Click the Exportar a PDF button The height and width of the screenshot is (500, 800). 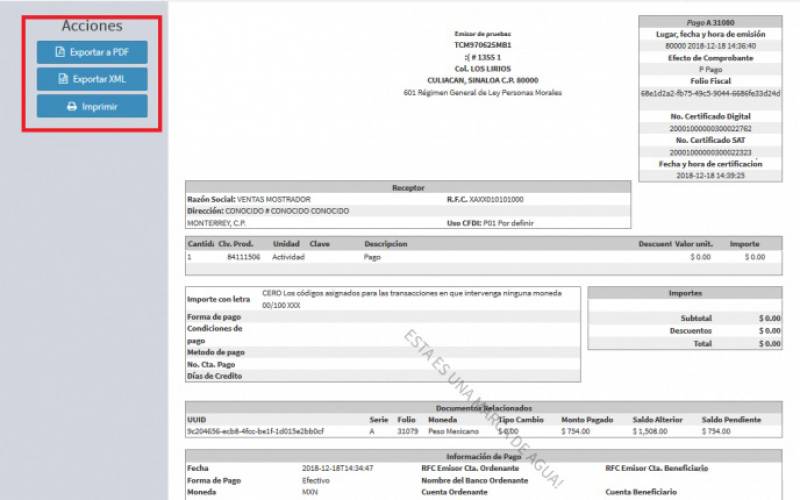[x=92, y=52]
